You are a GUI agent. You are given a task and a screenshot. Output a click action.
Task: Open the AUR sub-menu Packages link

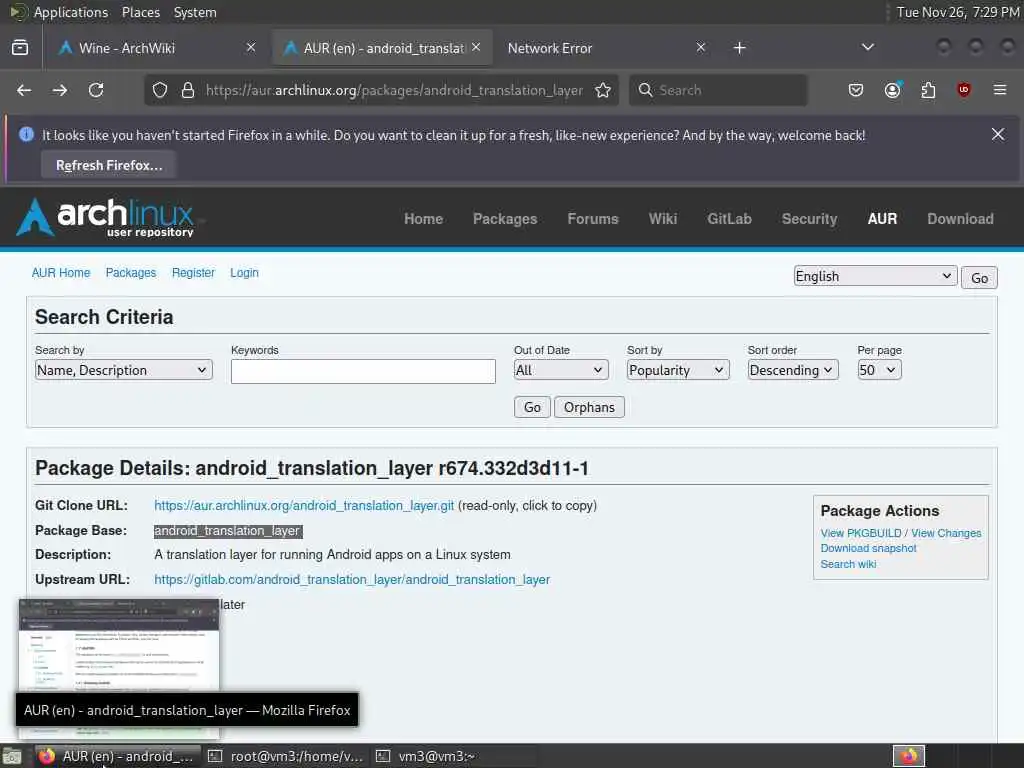(x=131, y=272)
